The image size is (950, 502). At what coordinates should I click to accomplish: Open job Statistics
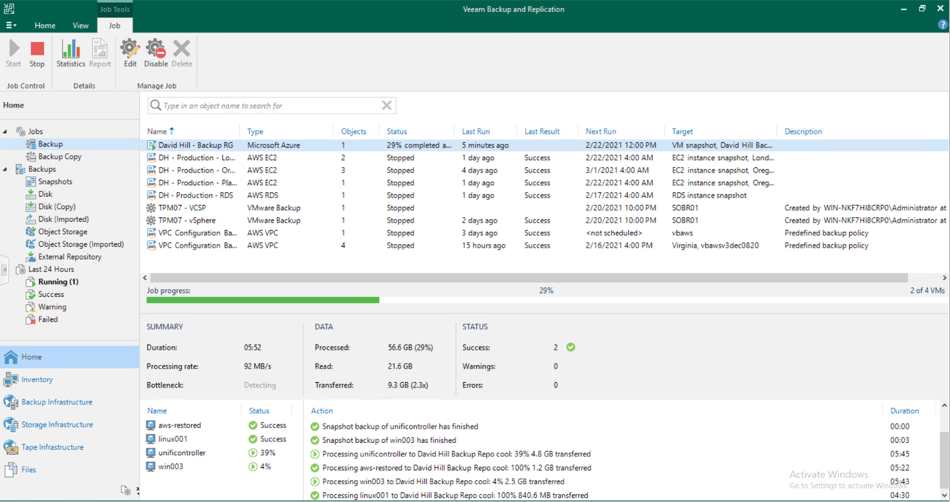[x=70, y=53]
